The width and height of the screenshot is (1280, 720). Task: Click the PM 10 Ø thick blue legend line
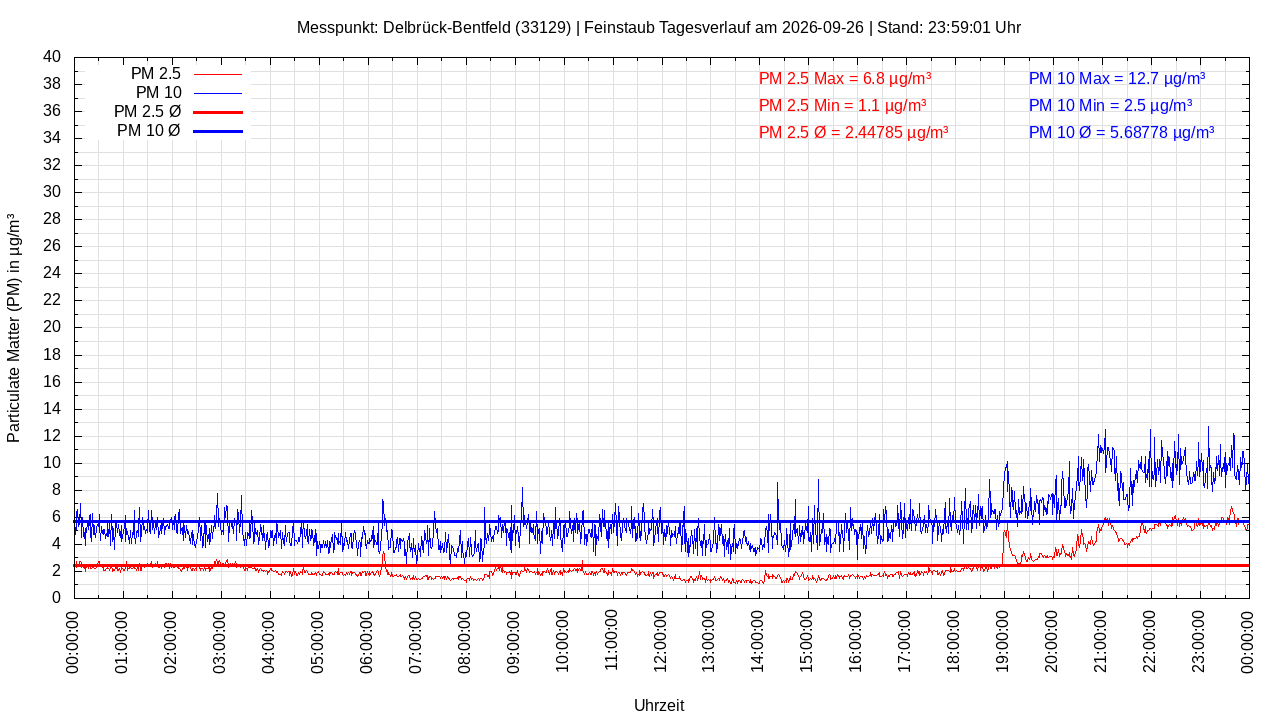[218, 131]
